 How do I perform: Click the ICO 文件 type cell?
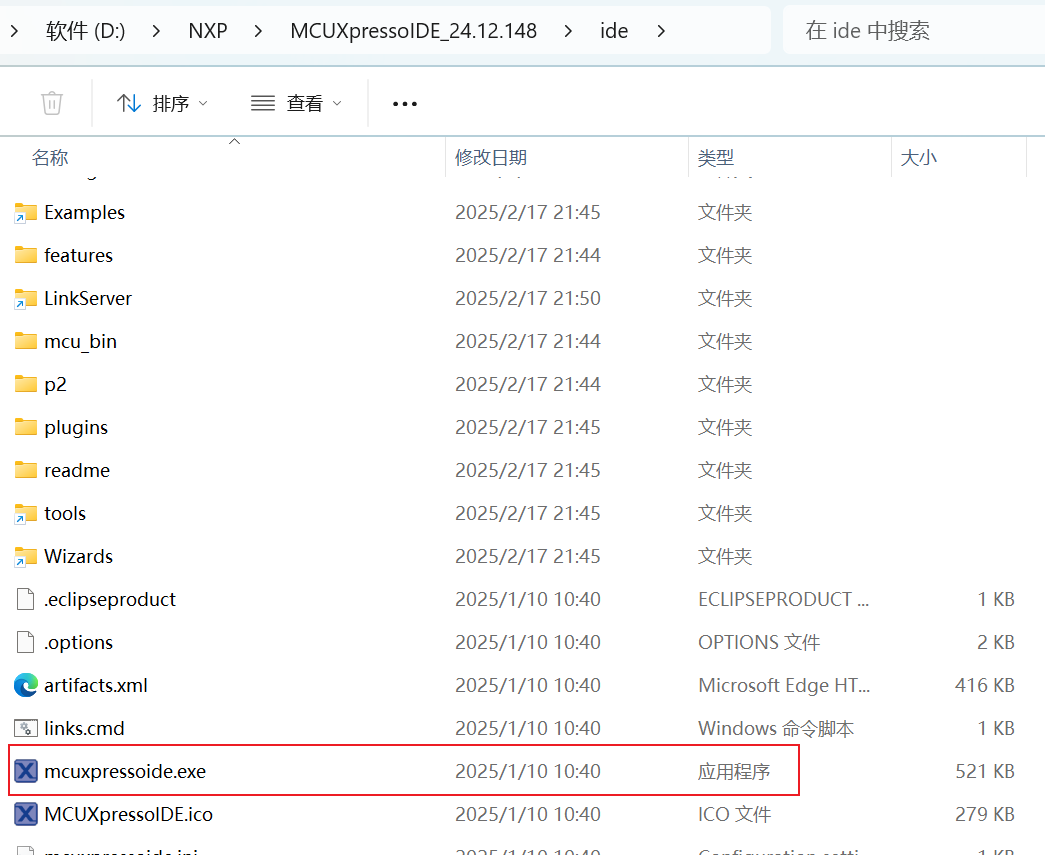point(734,814)
